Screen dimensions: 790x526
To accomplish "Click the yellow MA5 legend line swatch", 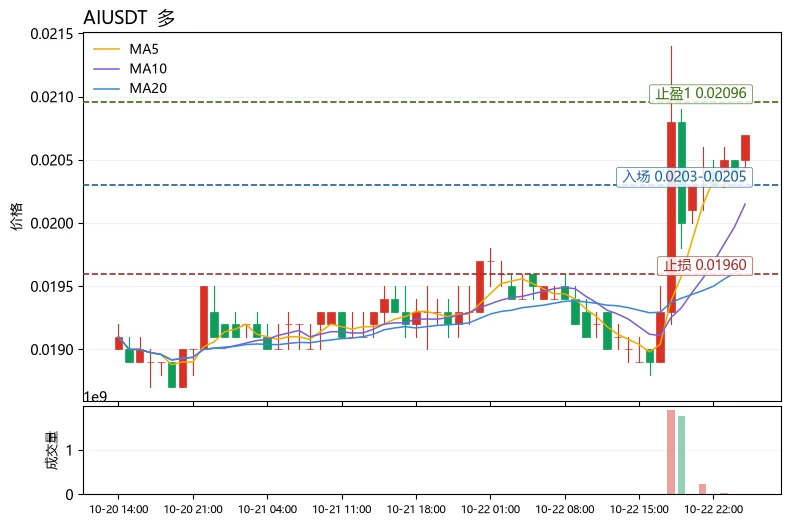I will [x=107, y=49].
